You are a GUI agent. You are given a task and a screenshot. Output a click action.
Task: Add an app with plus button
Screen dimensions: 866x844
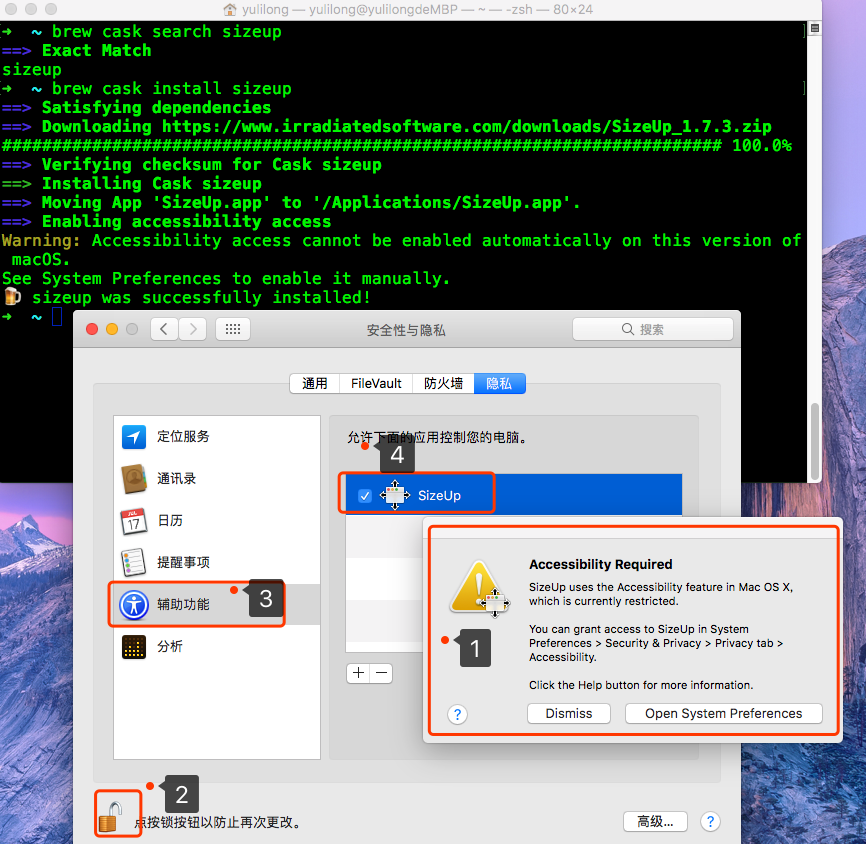pyautogui.click(x=358, y=673)
